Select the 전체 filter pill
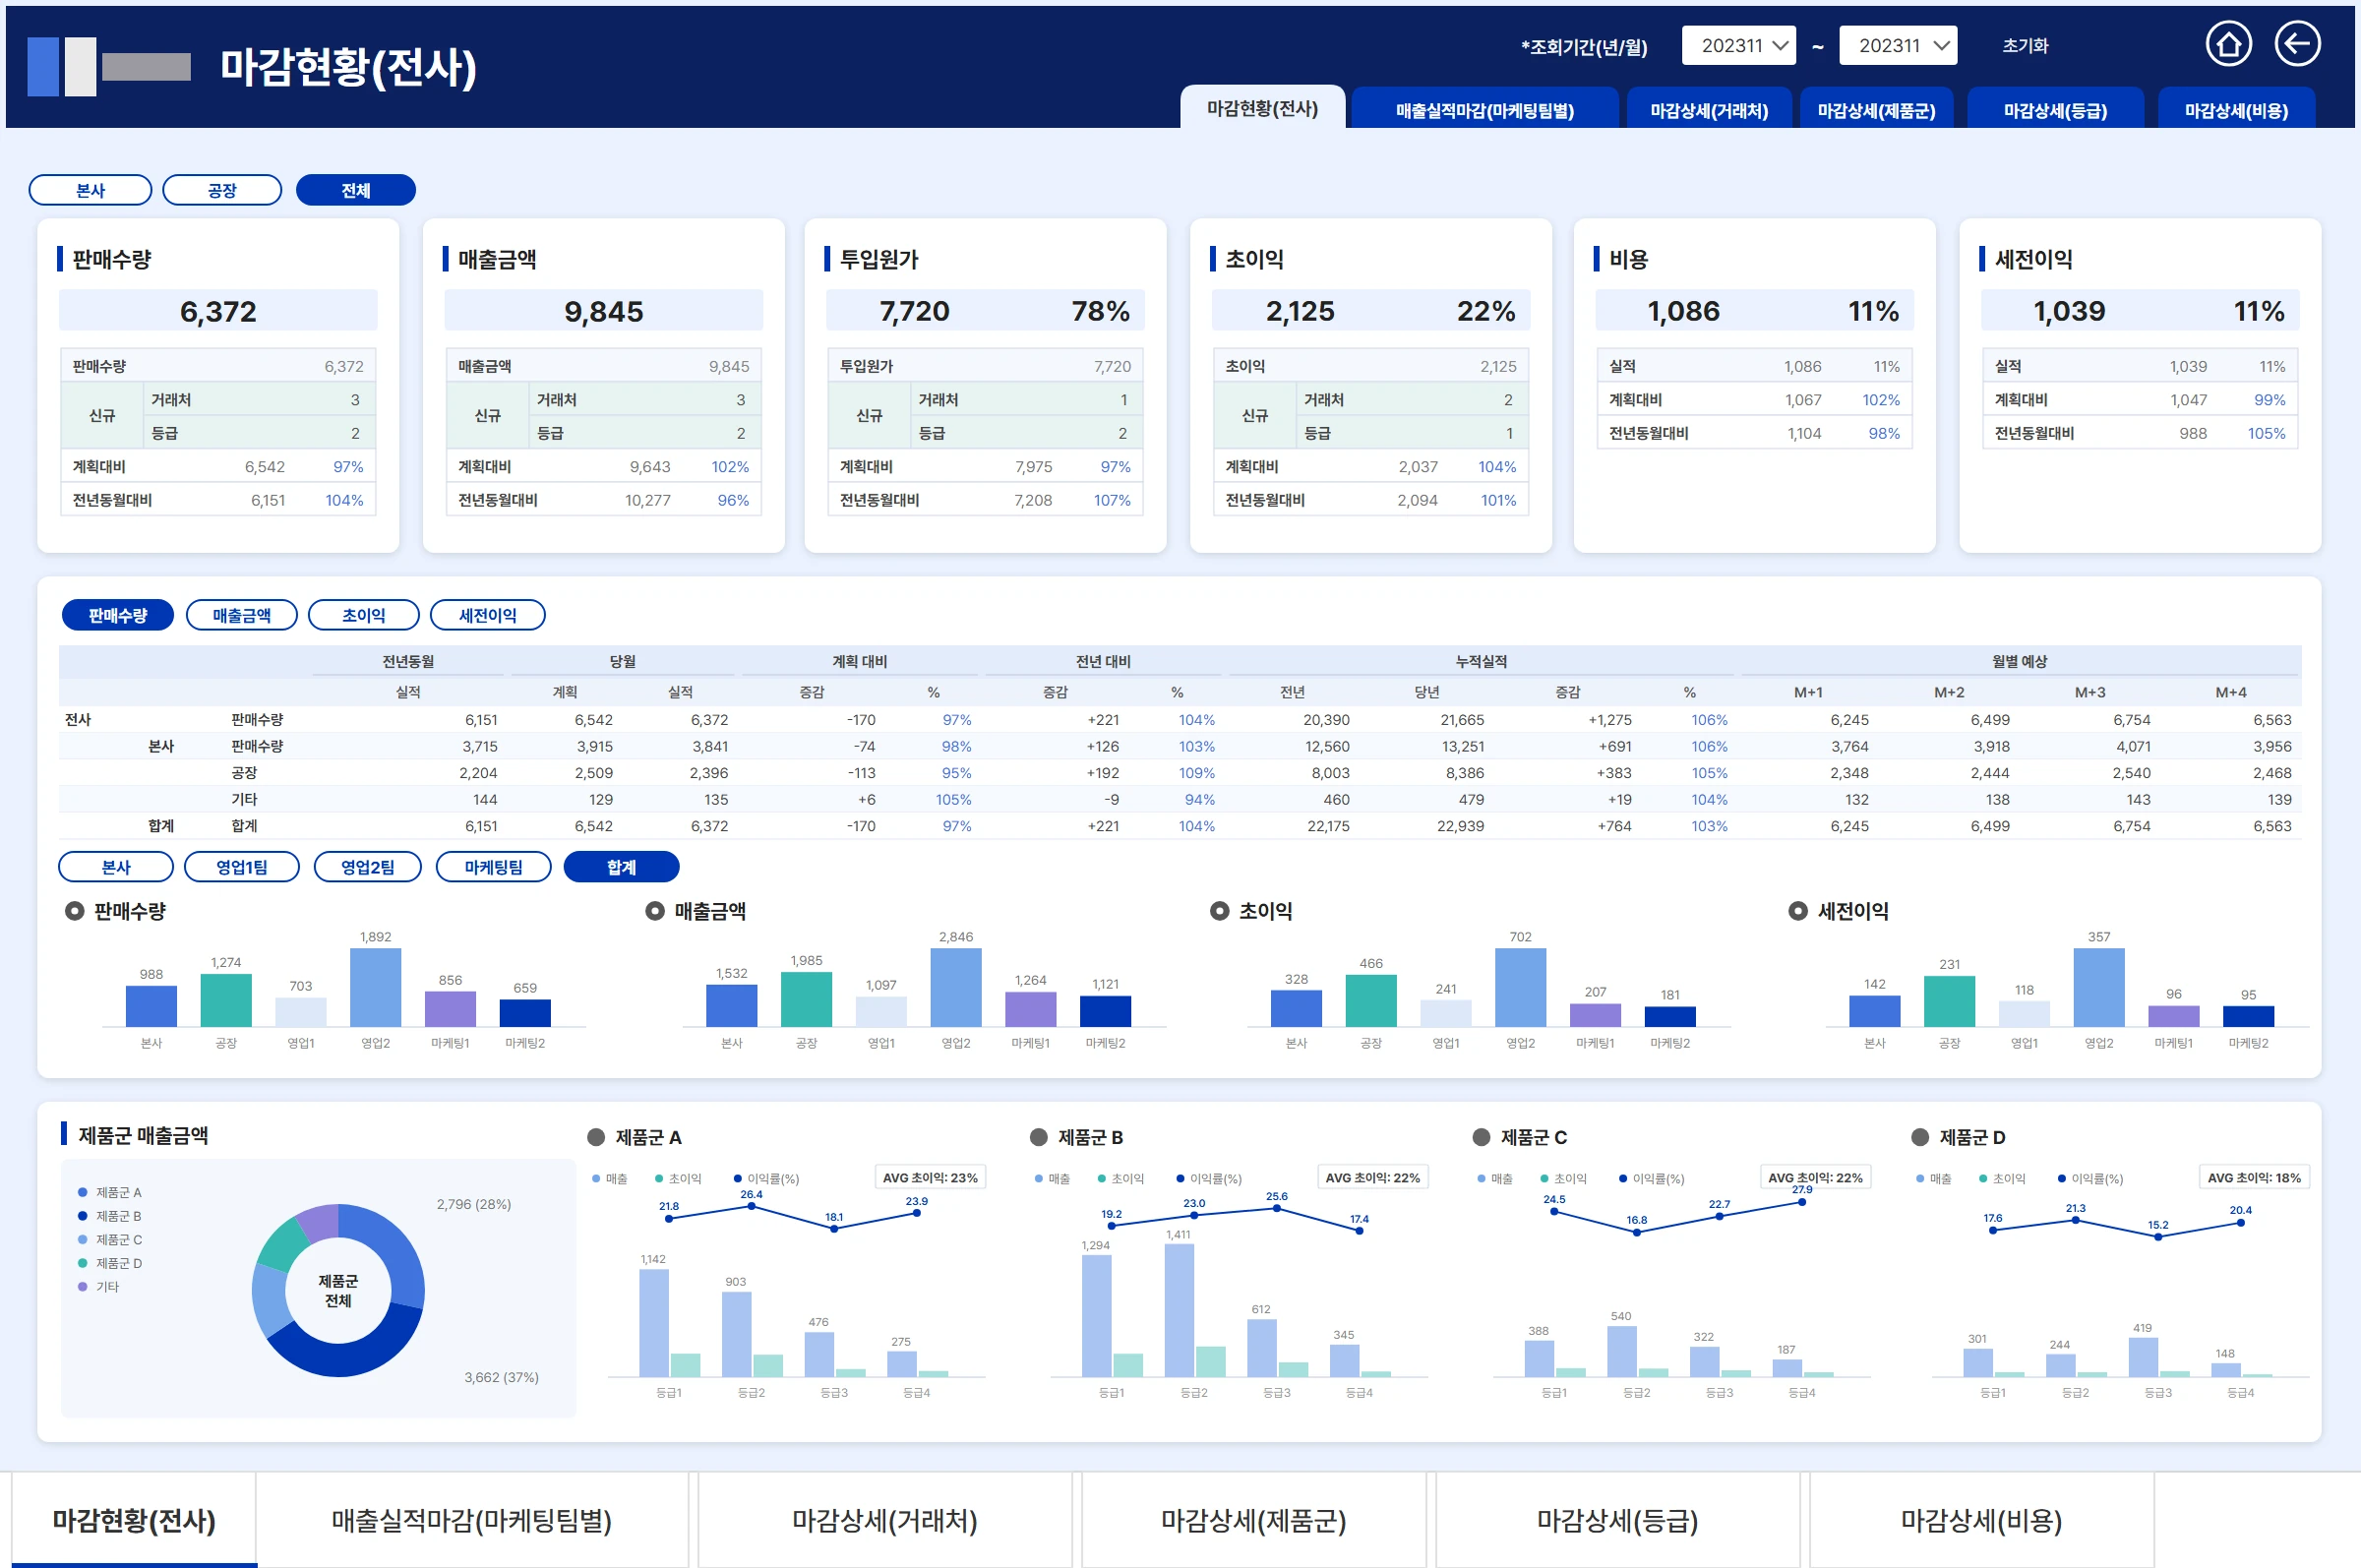The width and height of the screenshot is (2361, 1568). tap(356, 190)
